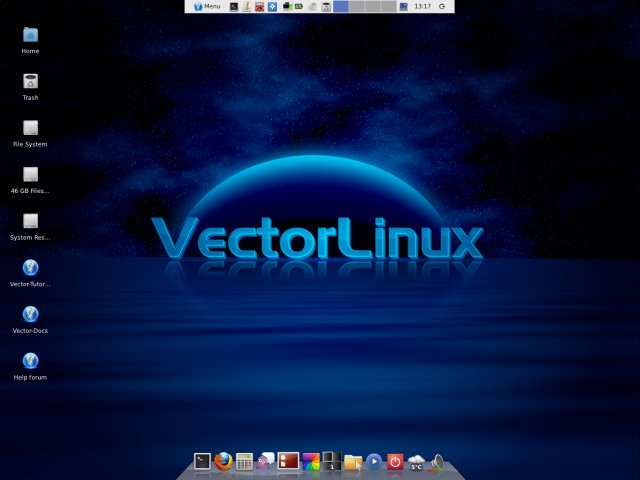This screenshot has width=640, height=480.
Task: Open the Menu button in top panel
Action: 207,7
